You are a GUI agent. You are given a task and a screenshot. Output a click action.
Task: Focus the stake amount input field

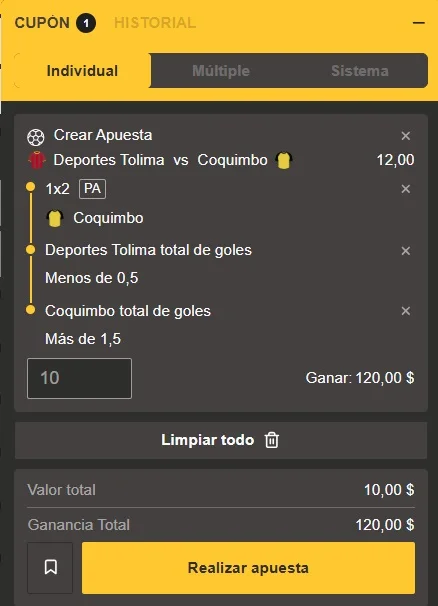pos(79,378)
